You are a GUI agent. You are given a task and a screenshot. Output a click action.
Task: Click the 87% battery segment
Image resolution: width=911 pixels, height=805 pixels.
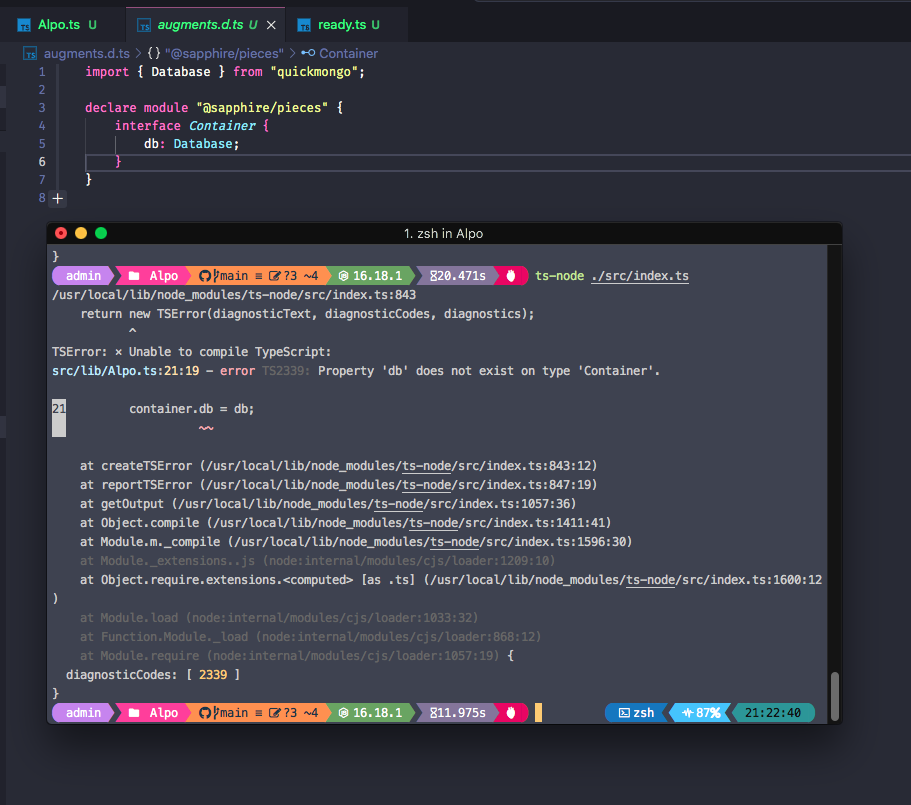(x=701, y=713)
